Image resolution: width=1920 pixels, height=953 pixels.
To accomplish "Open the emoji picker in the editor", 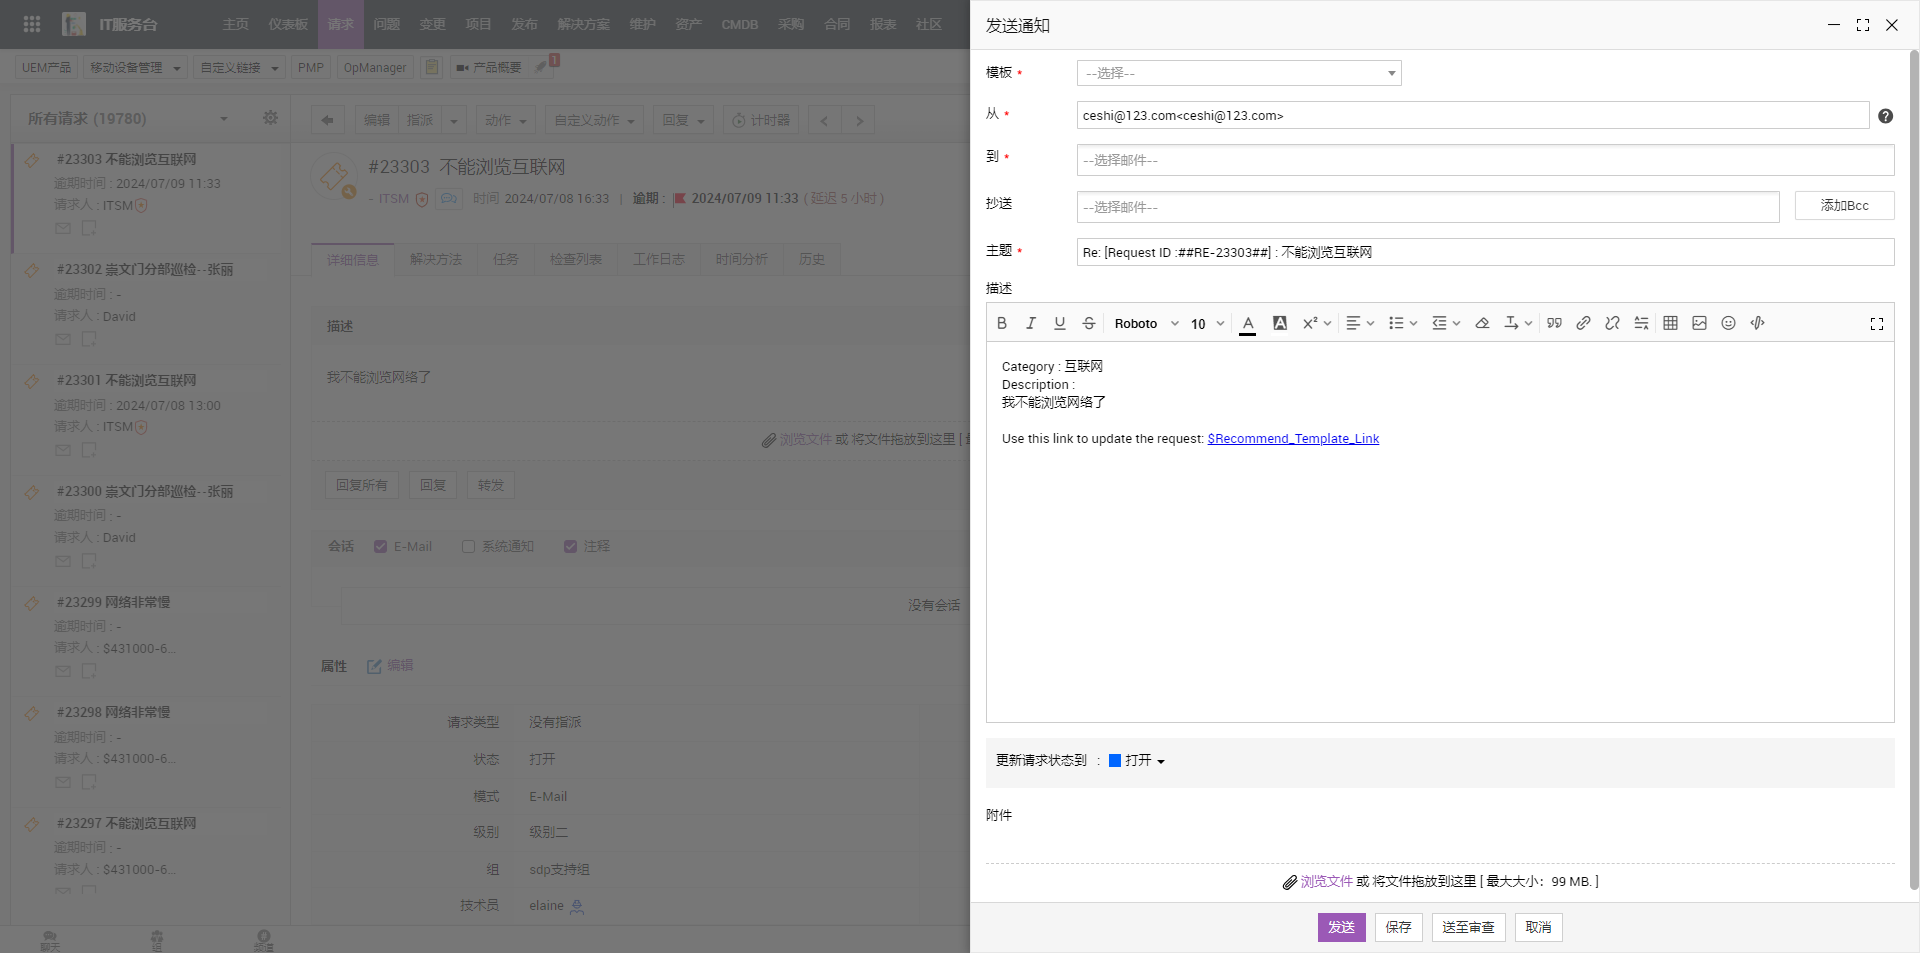I will tap(1728, 323).
